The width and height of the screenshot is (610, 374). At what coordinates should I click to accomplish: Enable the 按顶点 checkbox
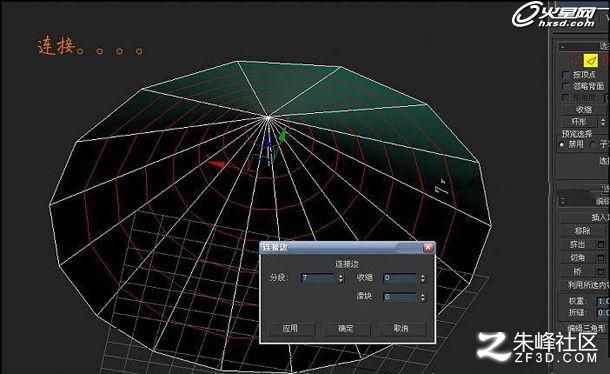click(x=566, y=74)
